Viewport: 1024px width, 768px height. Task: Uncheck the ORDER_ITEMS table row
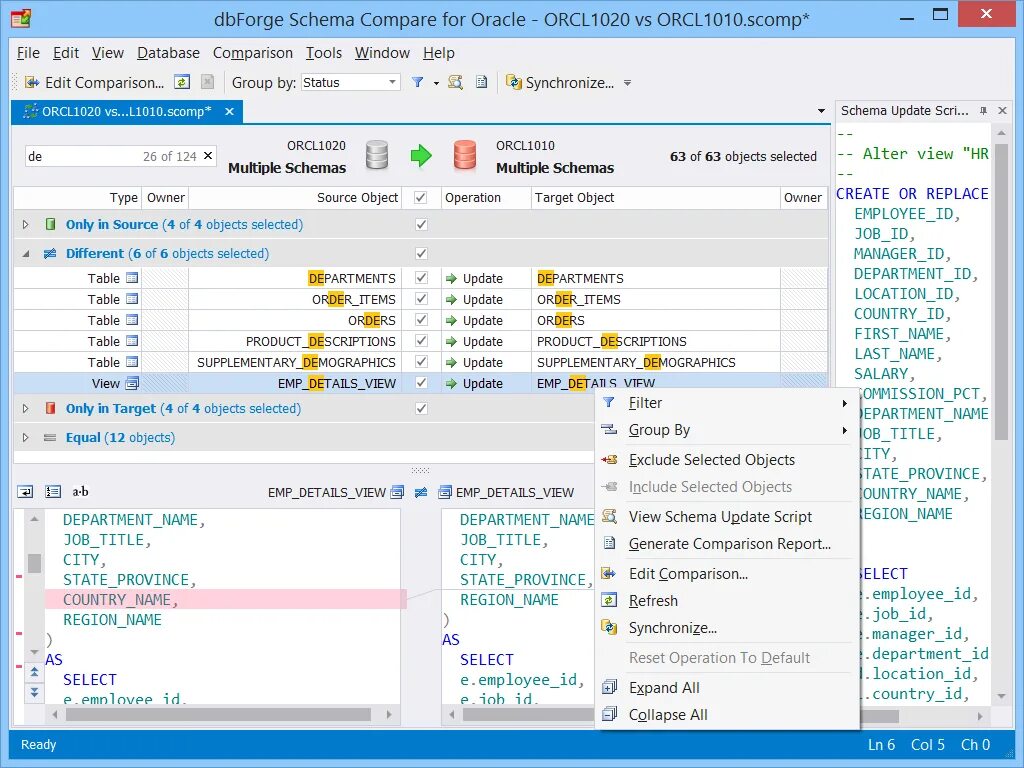pos(421,299)
